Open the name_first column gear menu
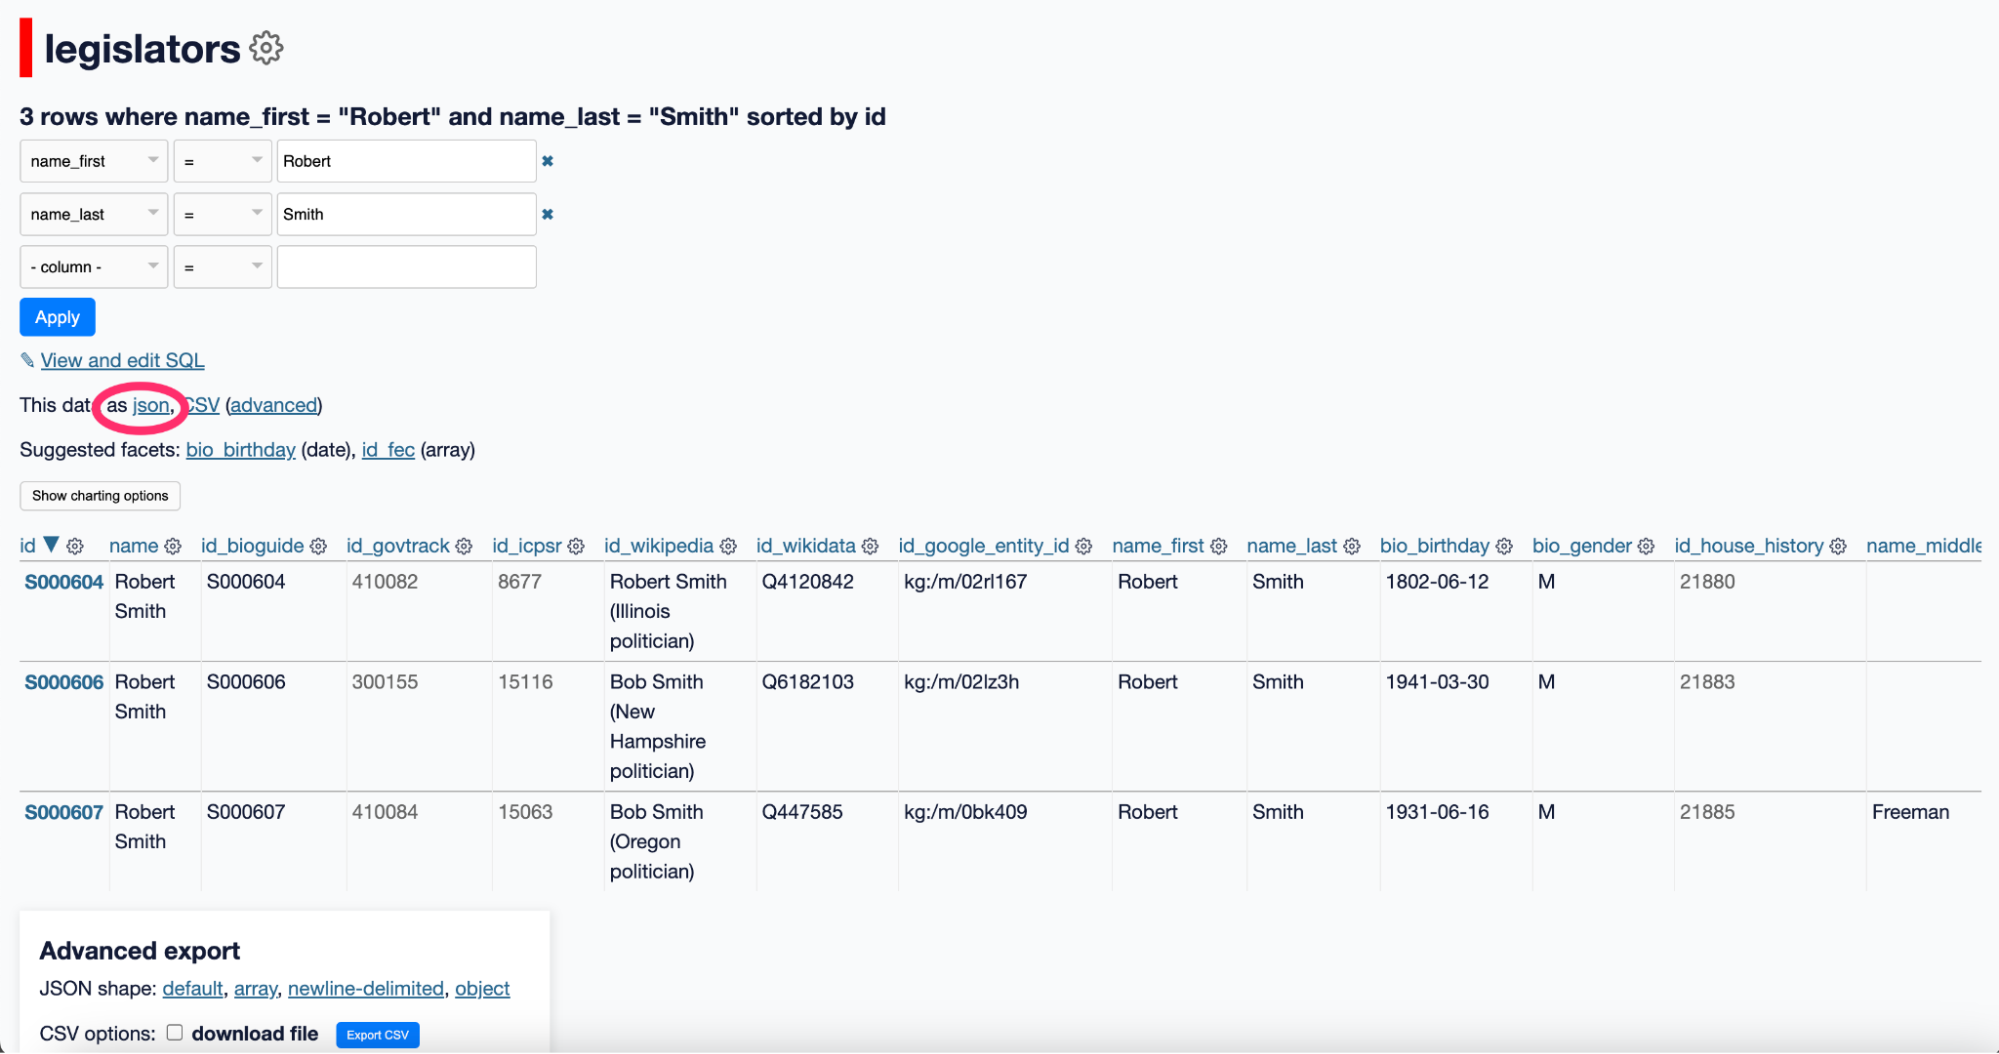The height and width of the screenshot is (1054, 1999). click(1218, 546)
